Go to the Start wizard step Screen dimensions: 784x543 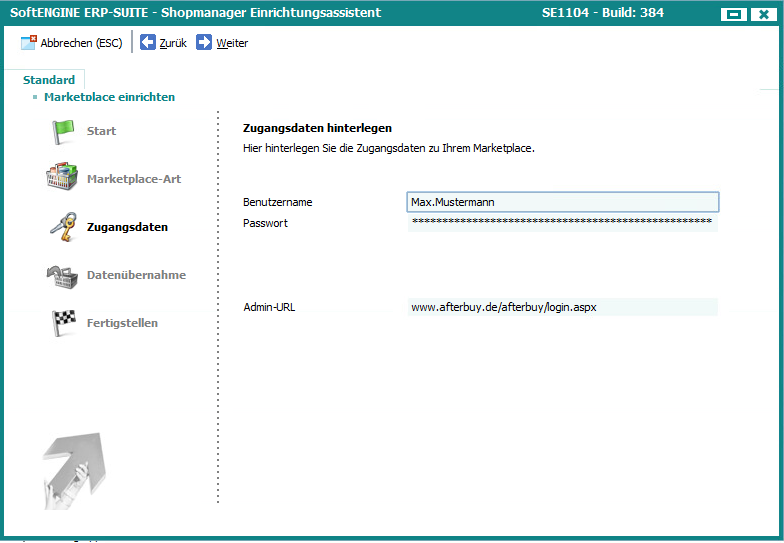pyautogui.click(x=102, y=131)
